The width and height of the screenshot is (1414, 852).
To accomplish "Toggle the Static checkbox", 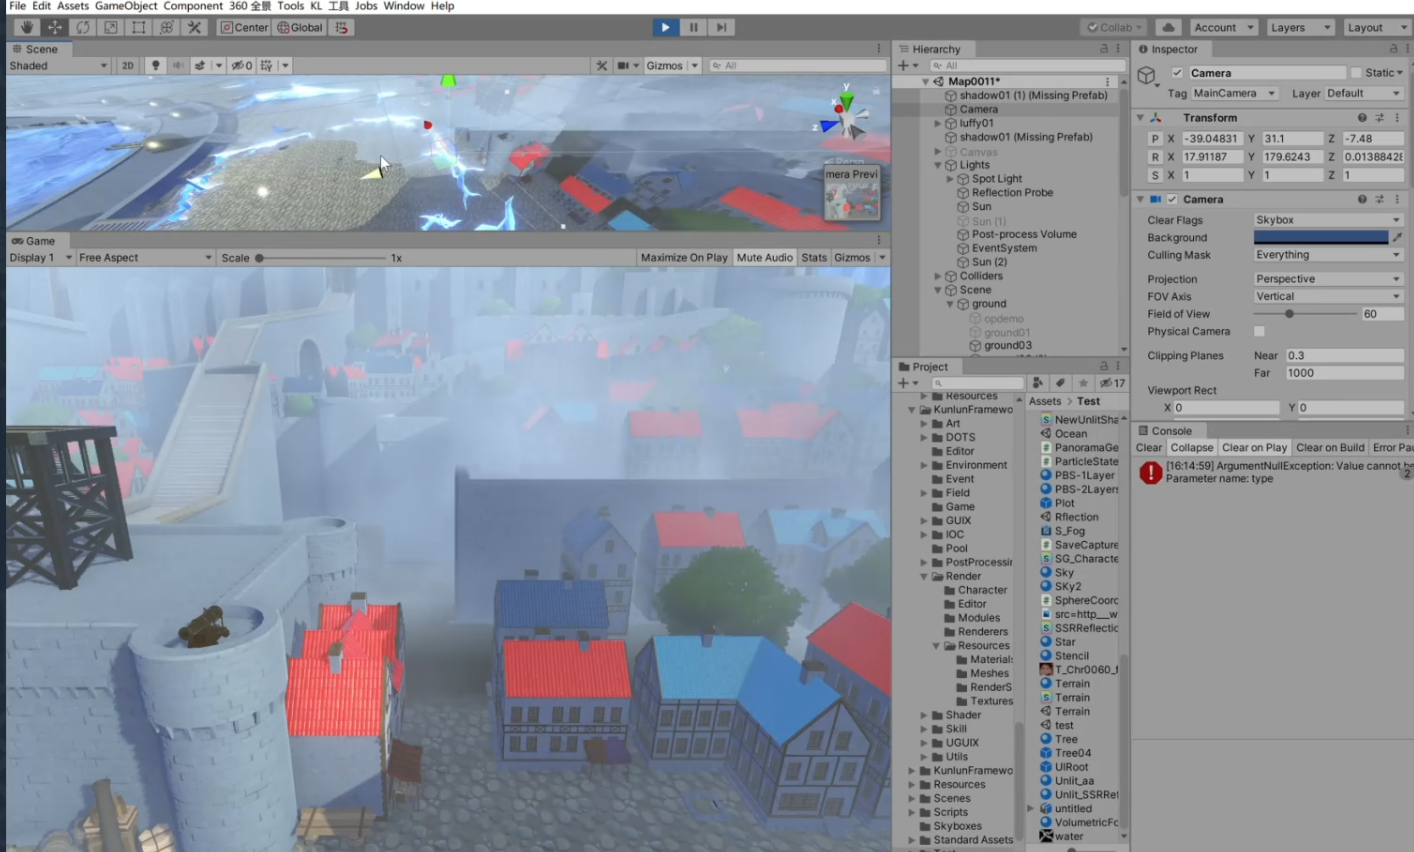I will (x=1356, y=73).
